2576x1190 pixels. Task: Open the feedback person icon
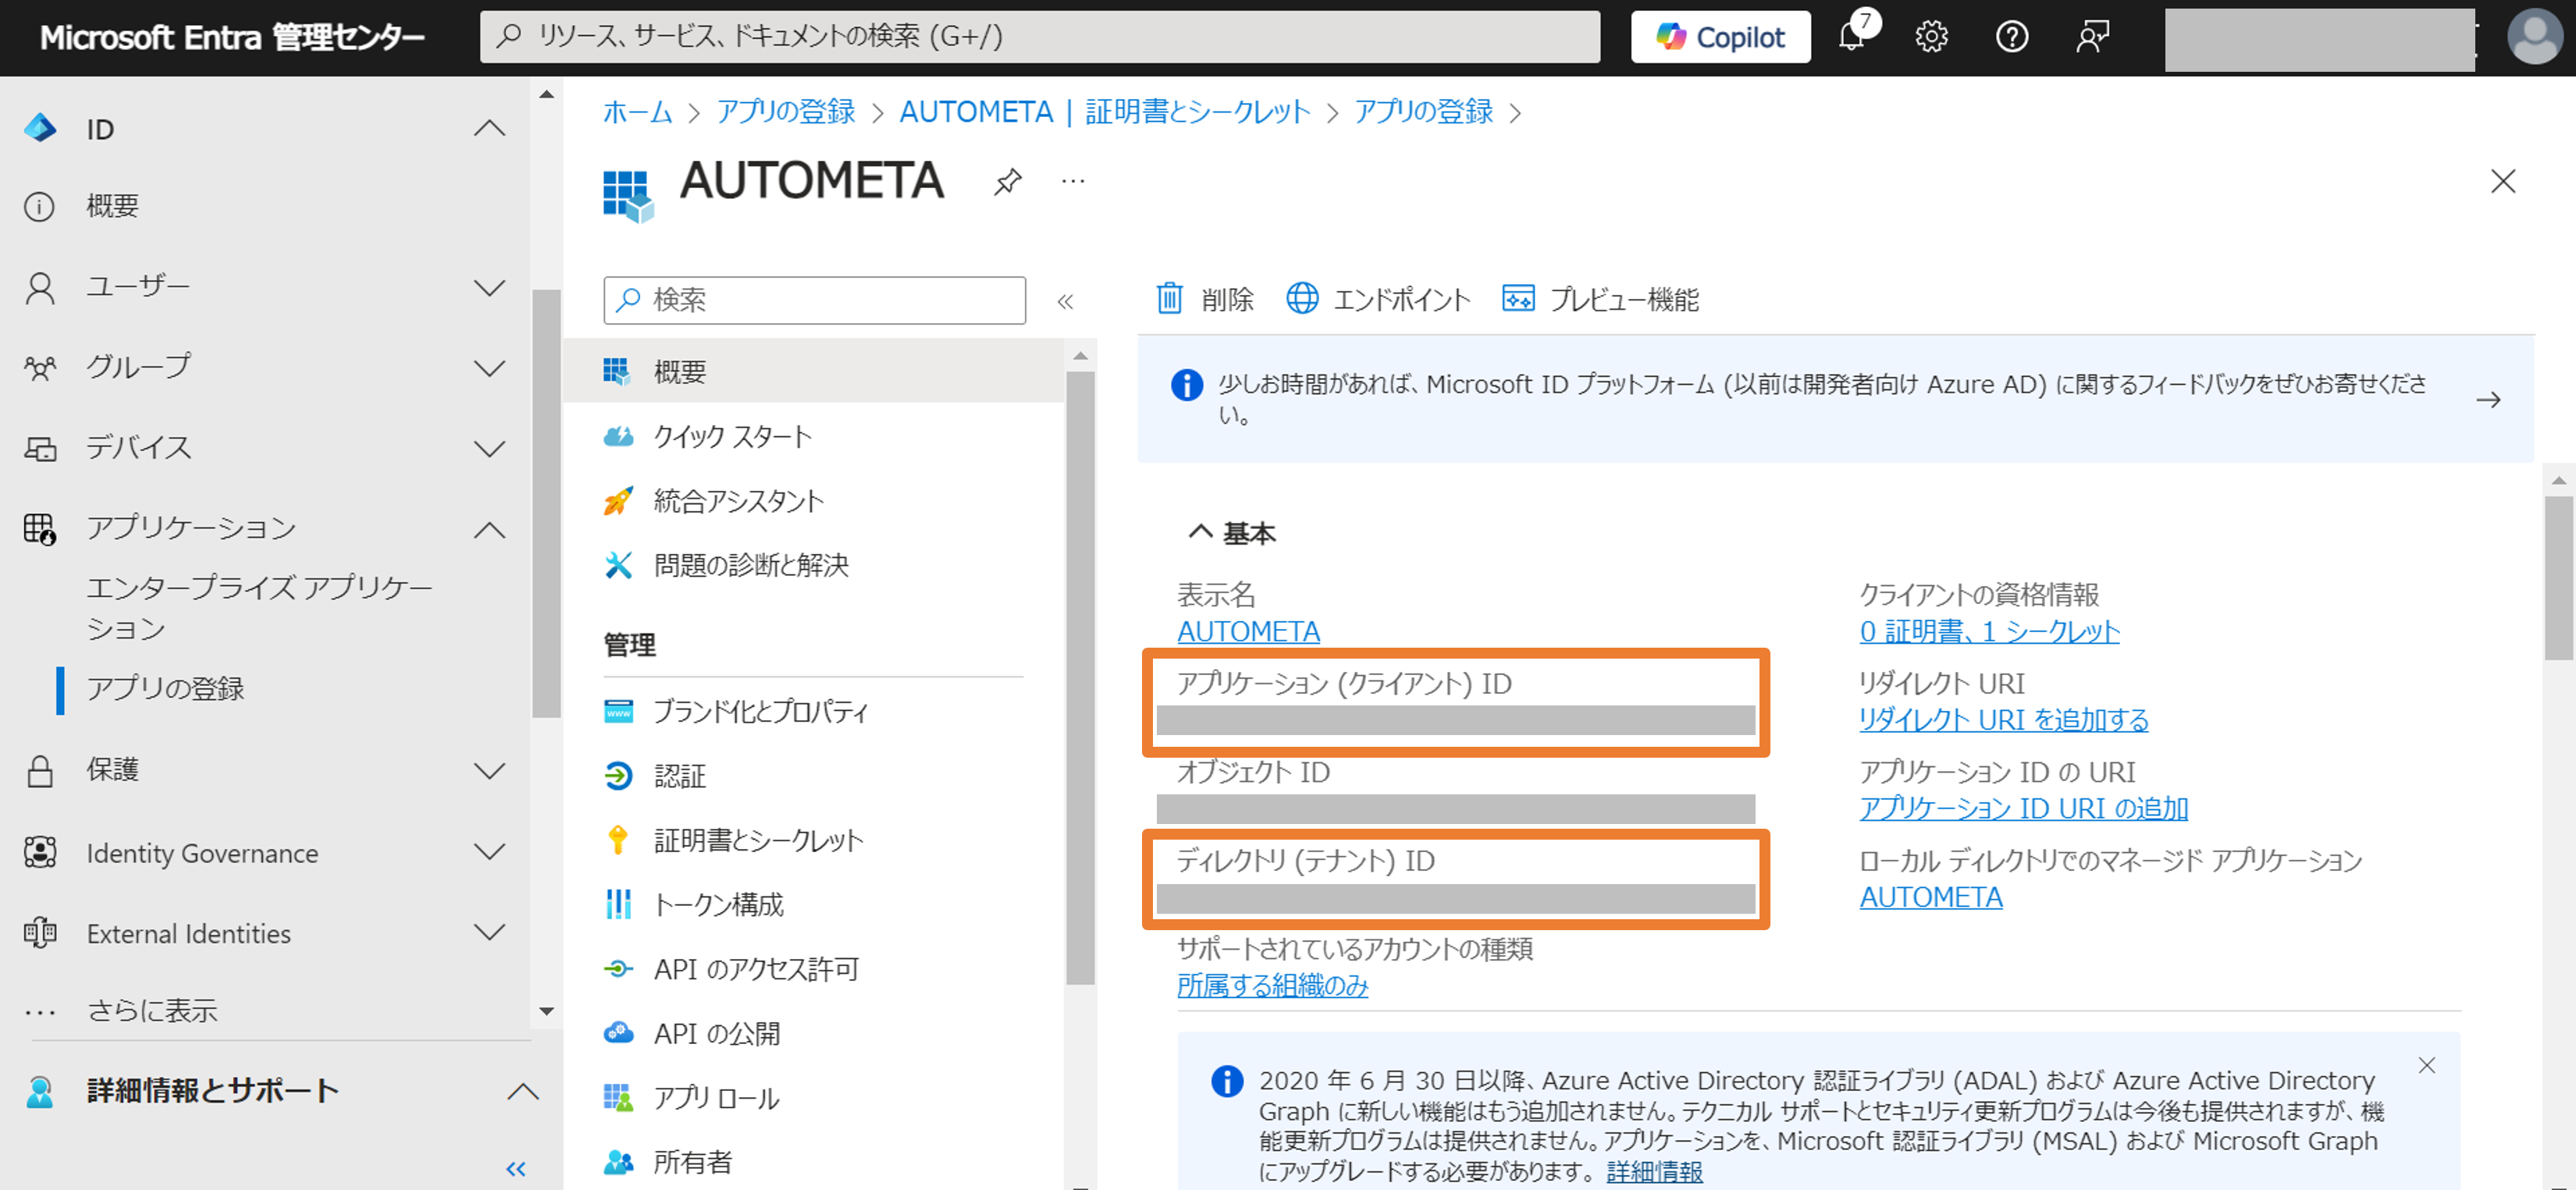point(2092,37)
